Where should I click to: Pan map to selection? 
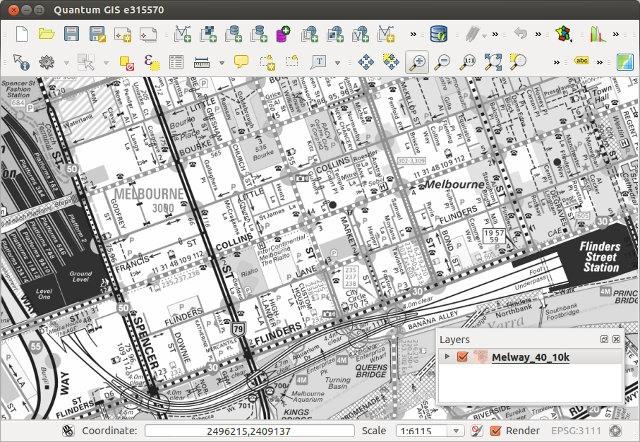pyautogui.click(x=391, y=62)
